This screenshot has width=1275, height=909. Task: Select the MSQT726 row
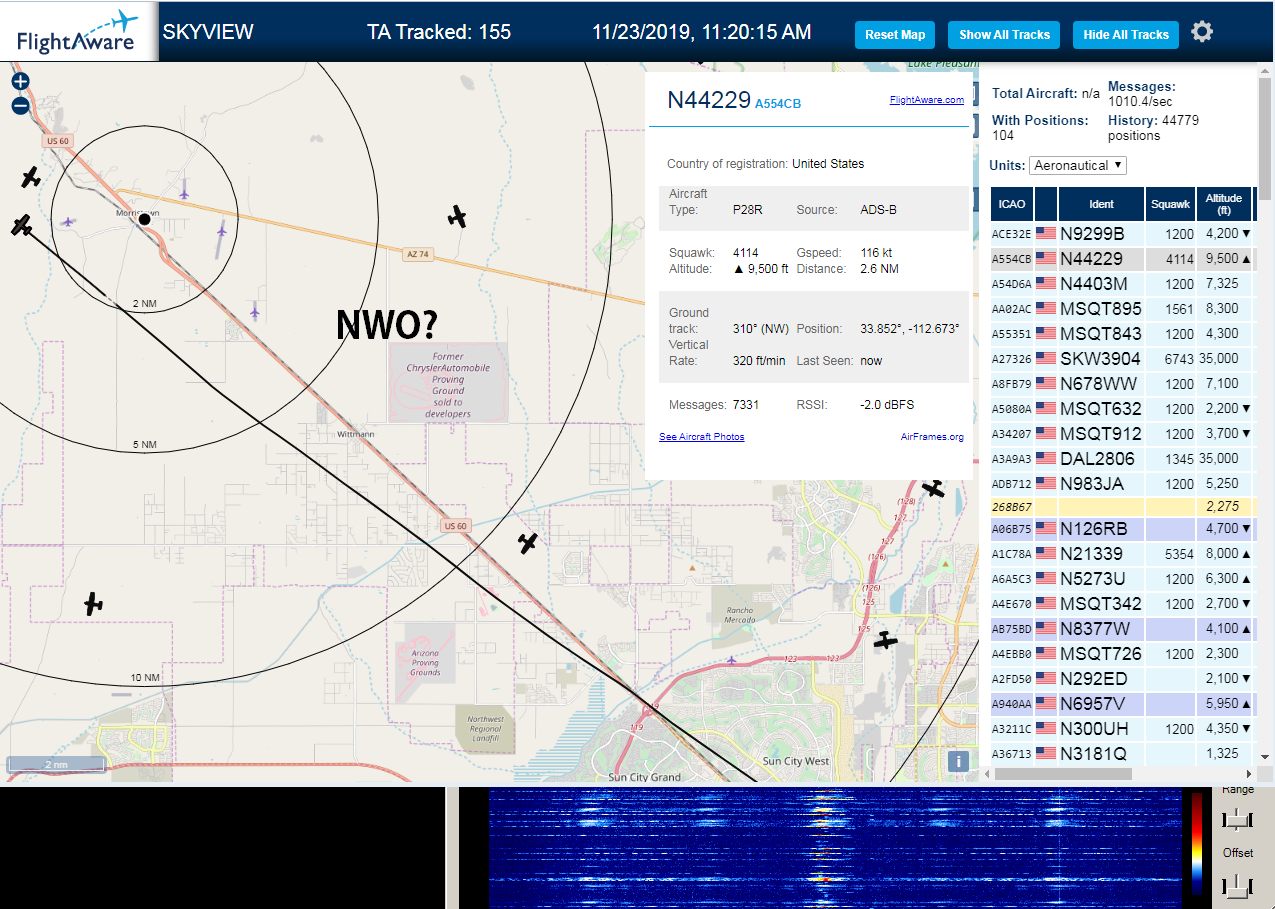(1121, 653)
